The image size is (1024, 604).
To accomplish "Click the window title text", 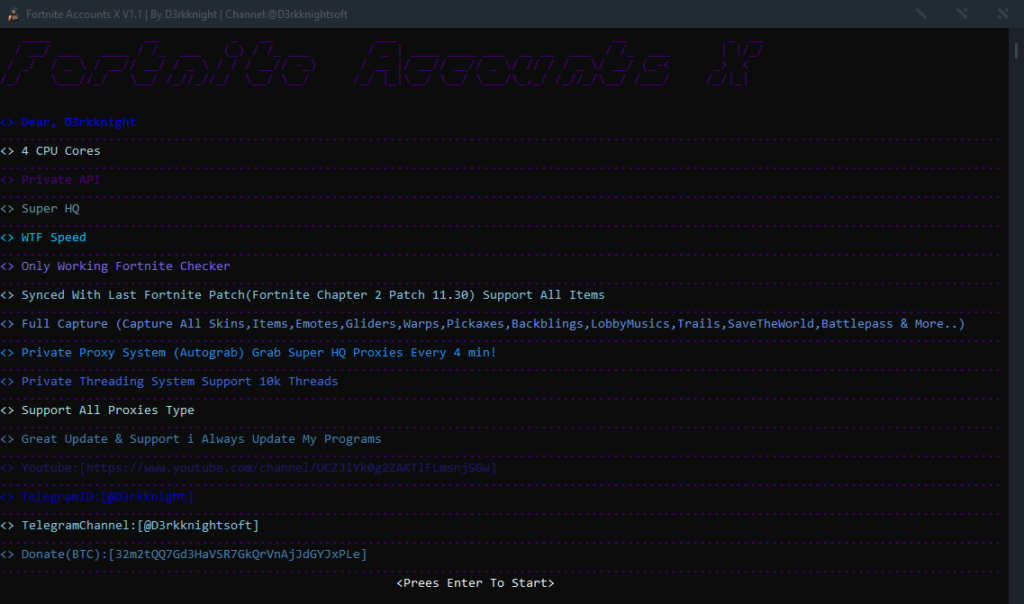I will [x=187, y=14].
